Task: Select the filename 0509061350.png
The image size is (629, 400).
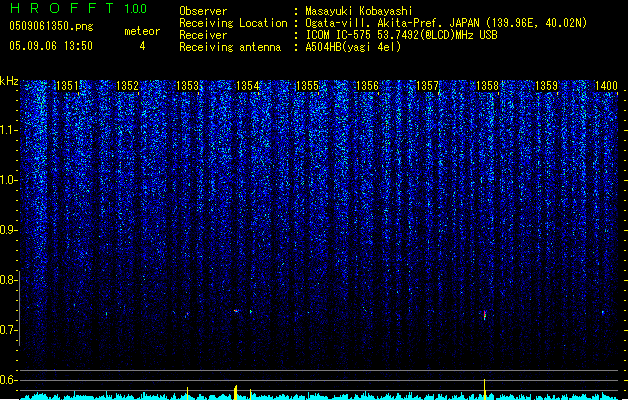Action: [x=51, y=26]
